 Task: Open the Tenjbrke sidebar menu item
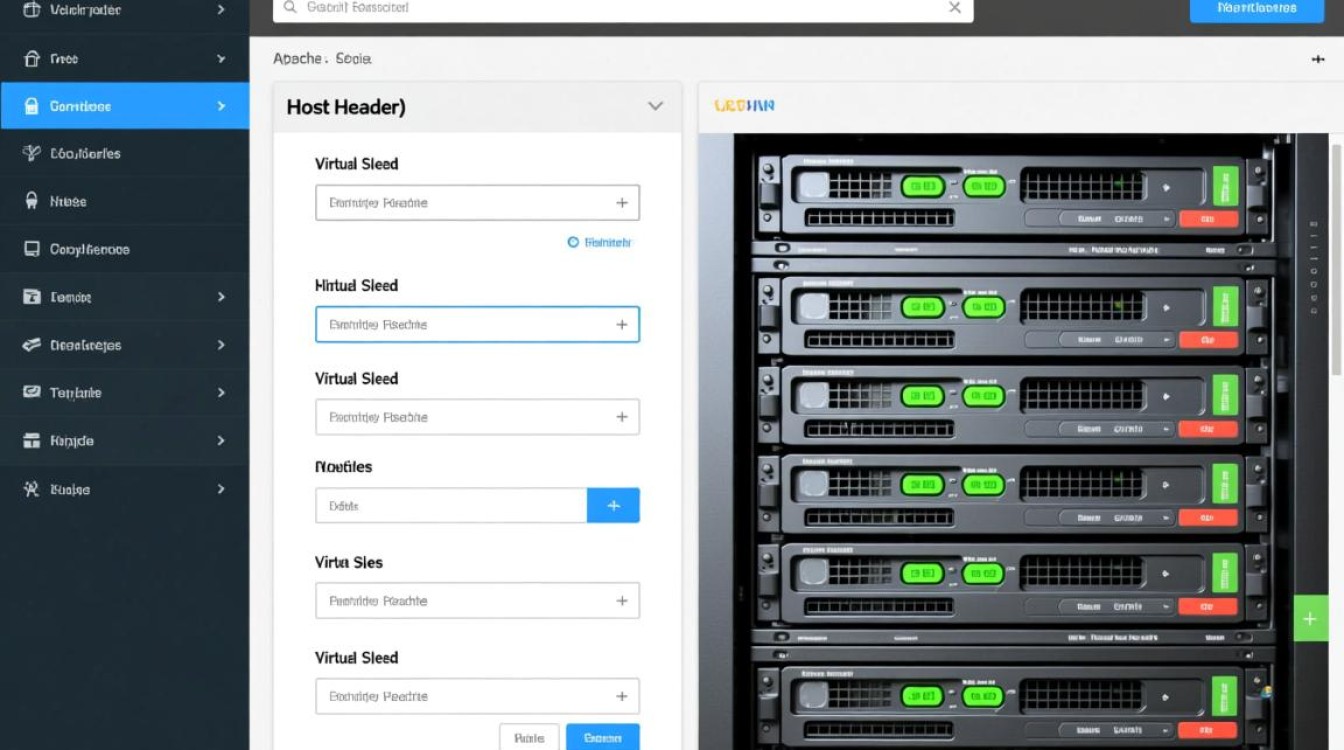75,393
